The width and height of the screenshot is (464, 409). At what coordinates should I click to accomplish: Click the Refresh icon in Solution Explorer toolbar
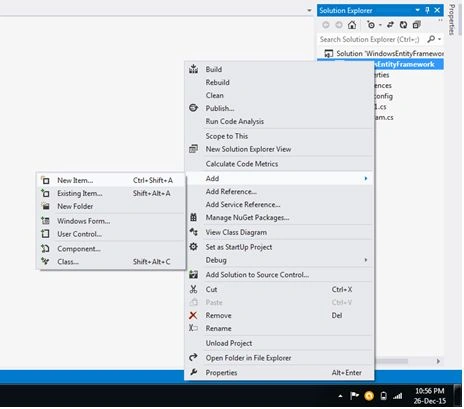403,25
